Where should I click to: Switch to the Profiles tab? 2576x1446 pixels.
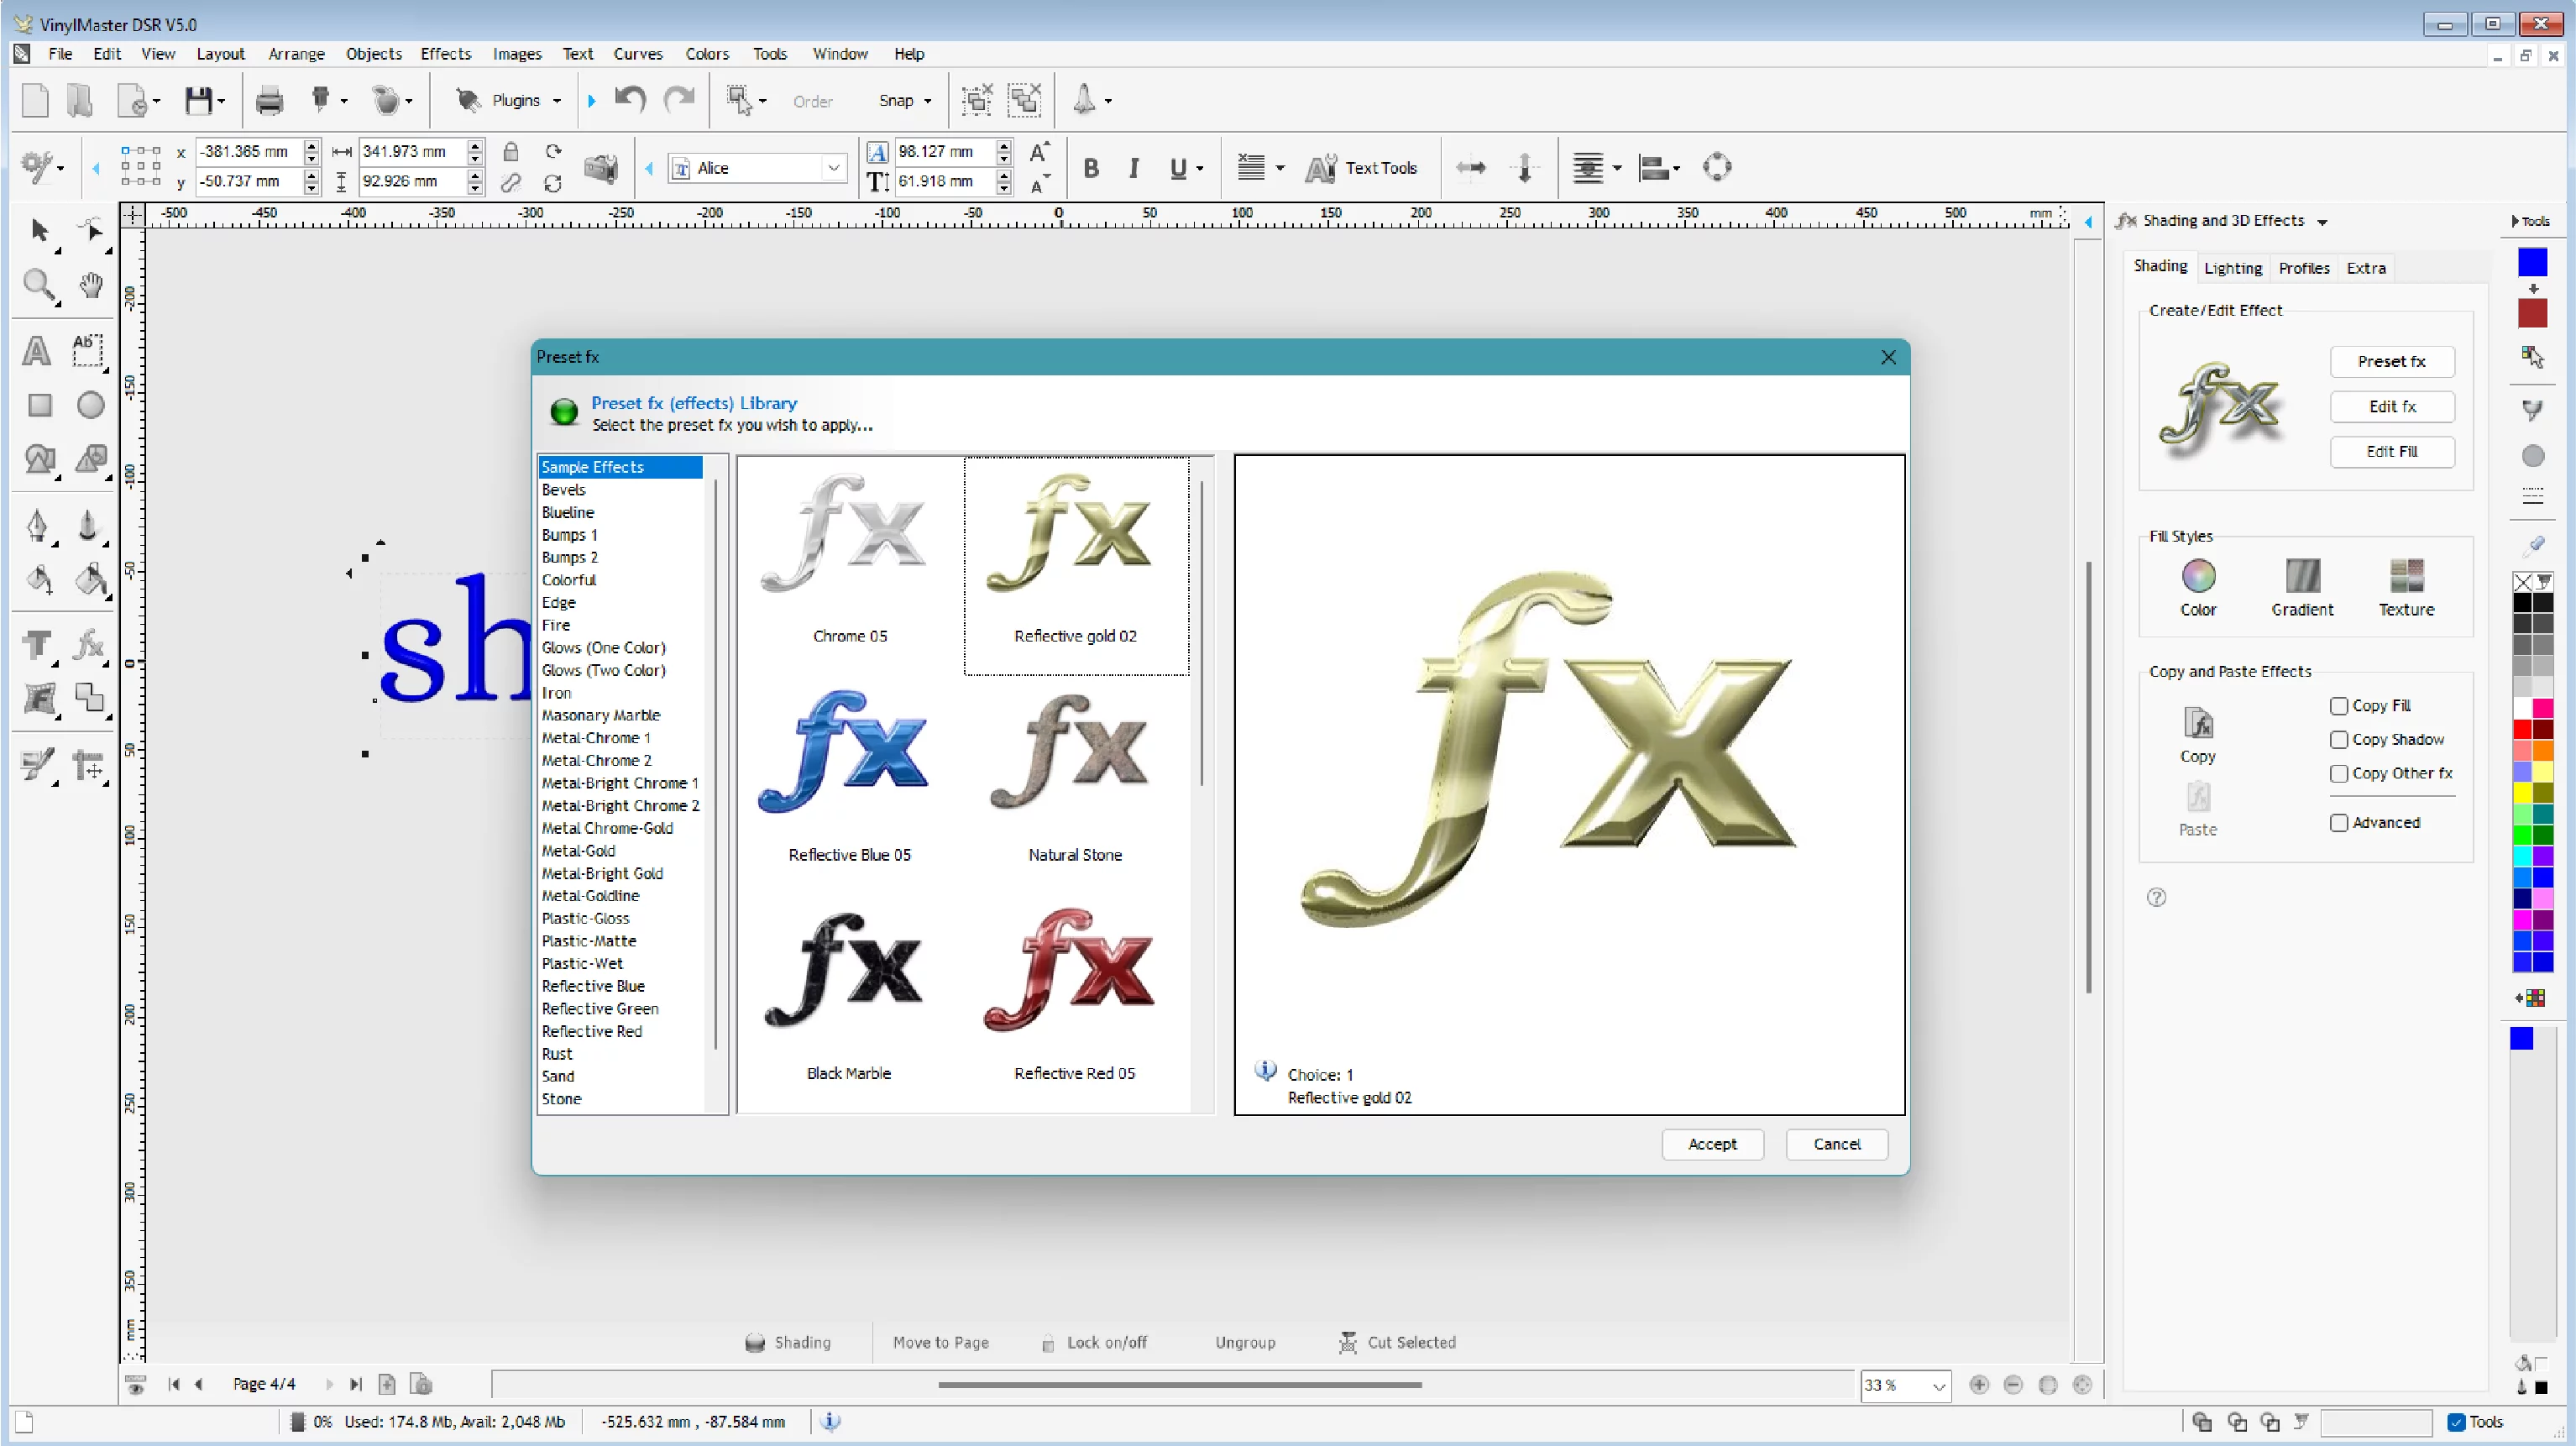point(2304,268)
